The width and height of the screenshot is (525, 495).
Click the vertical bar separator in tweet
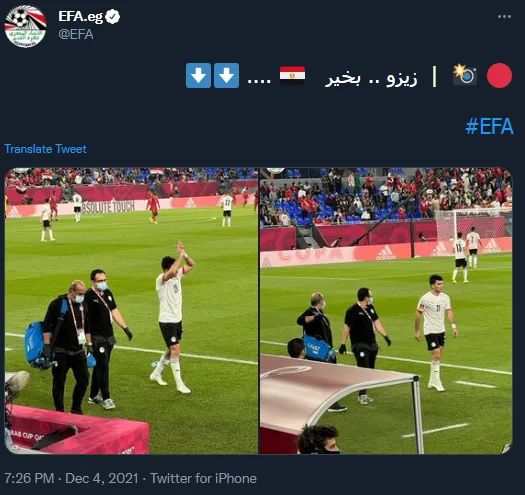[x=435, y=76]
